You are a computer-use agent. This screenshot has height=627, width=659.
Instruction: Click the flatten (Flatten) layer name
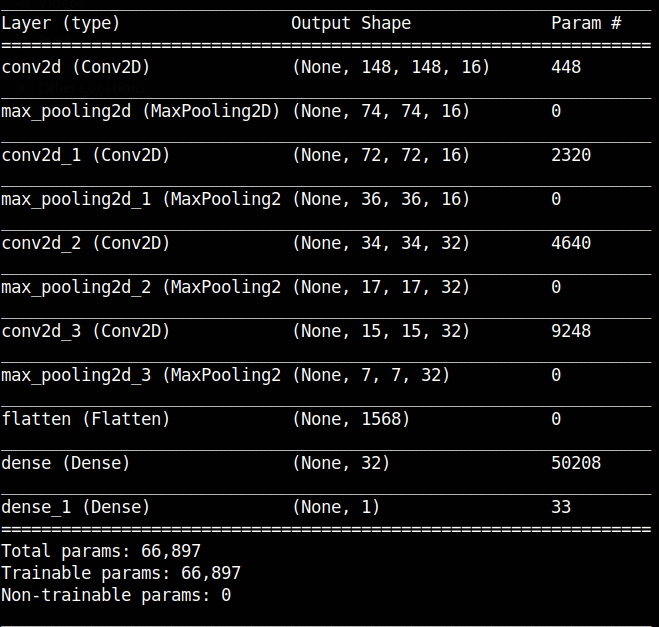pyautogui.click(x=86, y=419)
